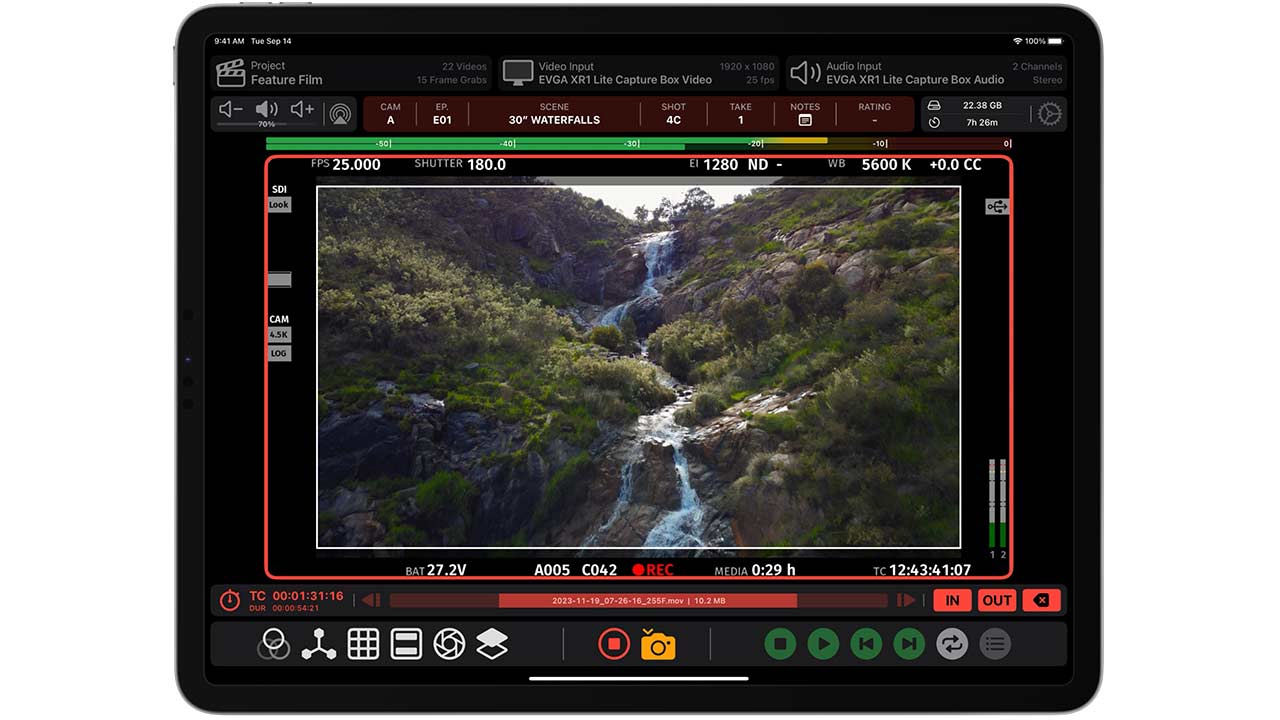
Task: Toggle the frame guides icon
Action: [406, 644]
